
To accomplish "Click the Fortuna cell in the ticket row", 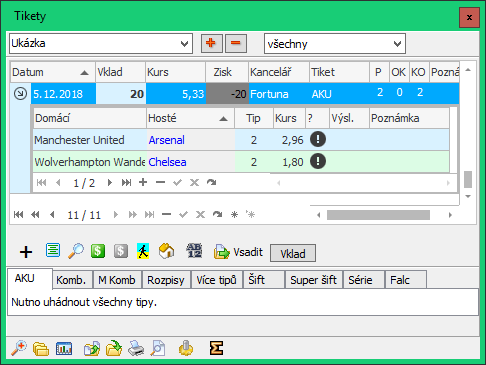I will [279, 94].
